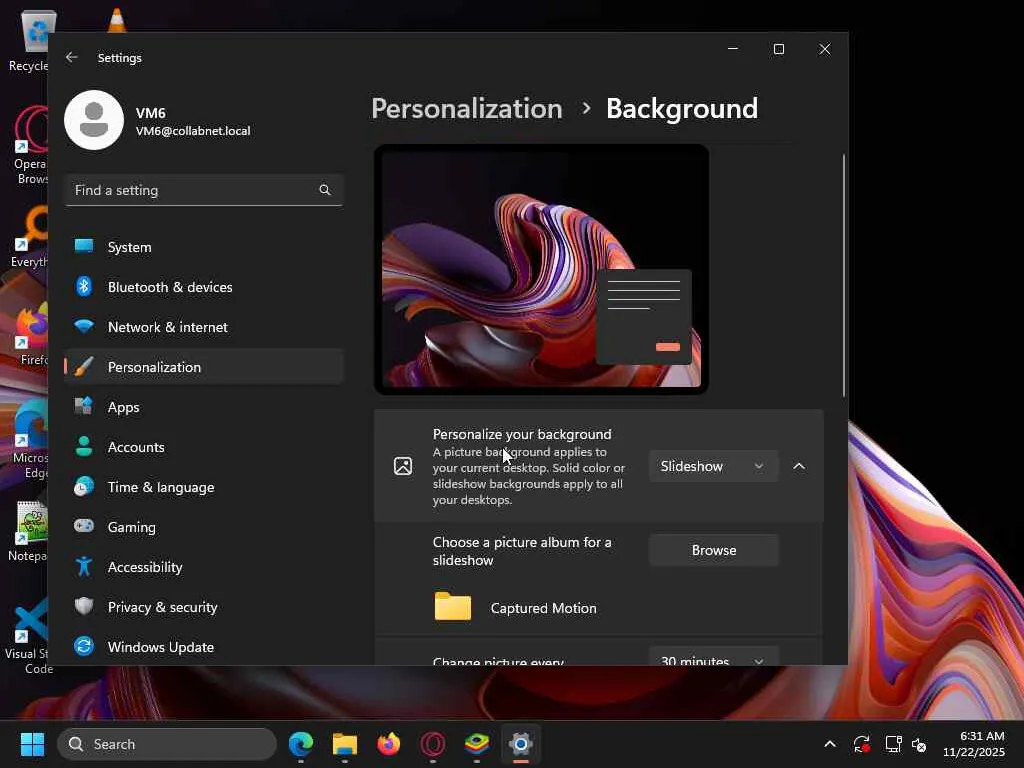The width and height of the screenshot is (1024, 768).
Task: Click the desktop background preview image
Action: pos(541,269)
